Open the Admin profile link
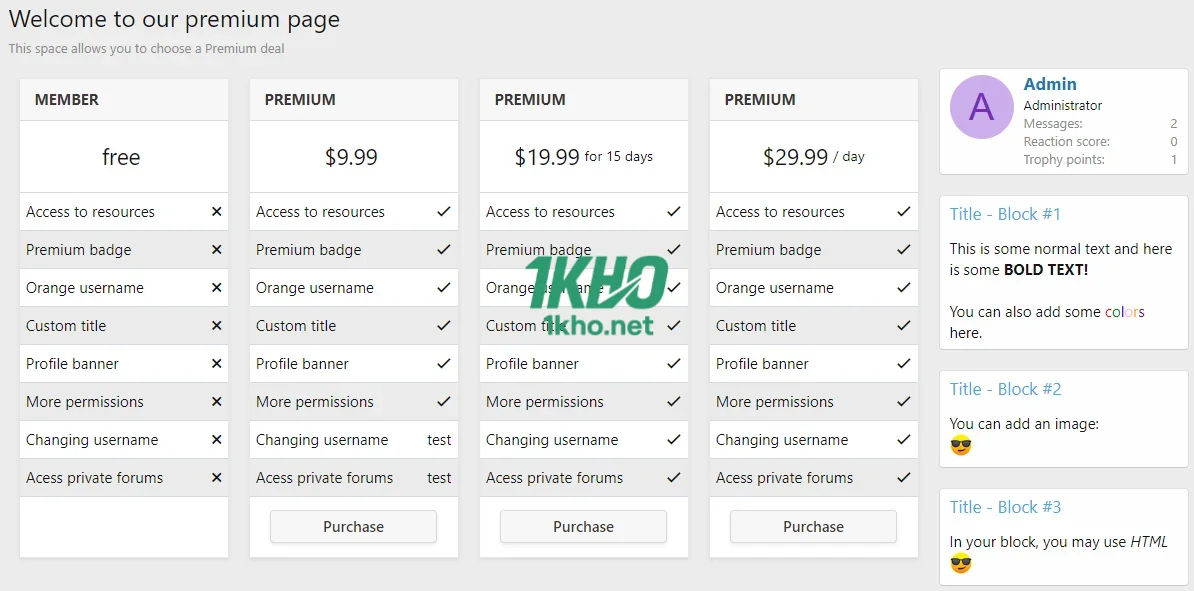 click(x=1051, y=84)
